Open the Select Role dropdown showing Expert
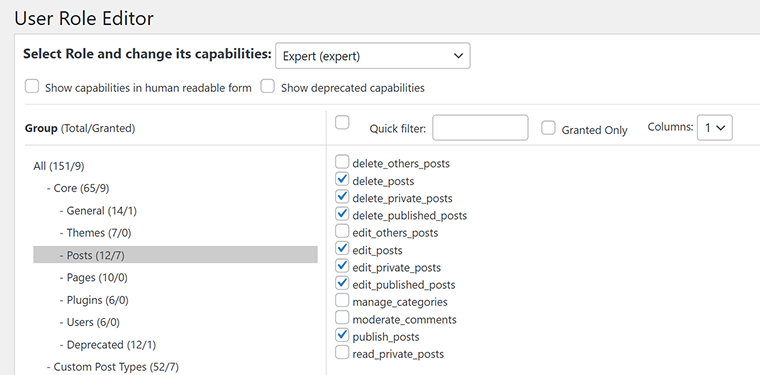Screen dimensions: 760x375 (372, 56)
